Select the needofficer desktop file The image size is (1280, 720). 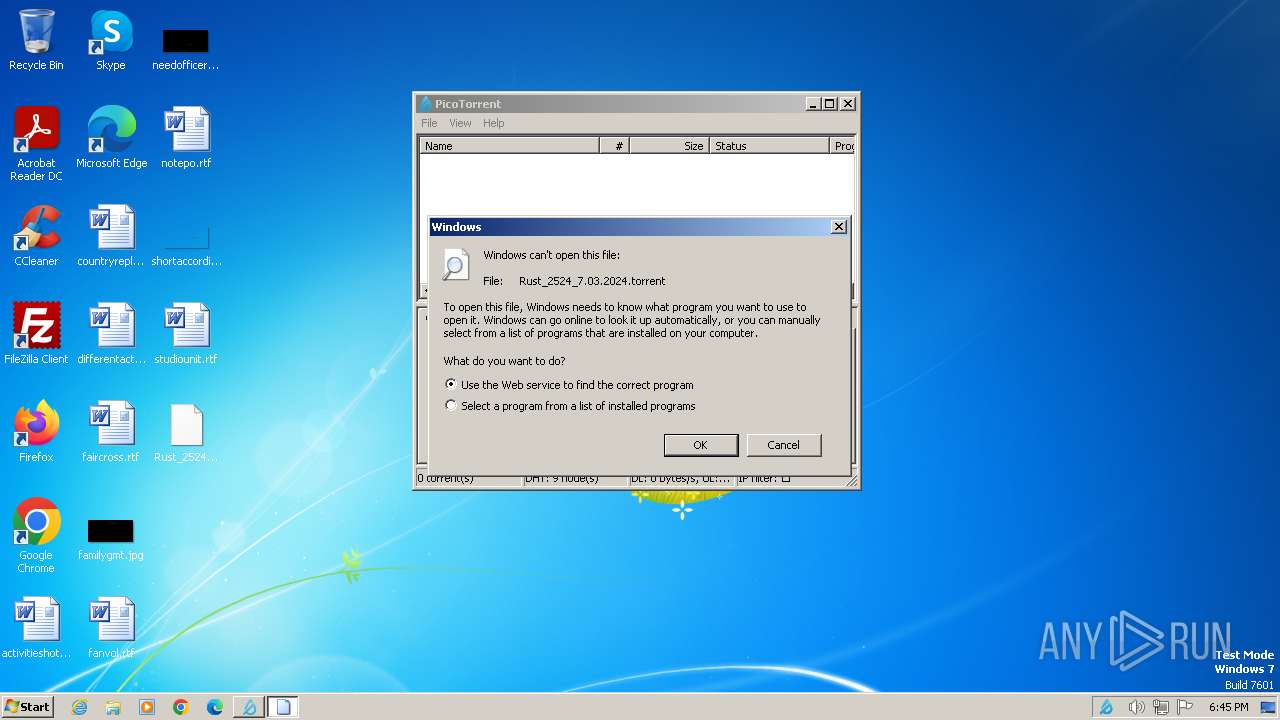point(186,48)
